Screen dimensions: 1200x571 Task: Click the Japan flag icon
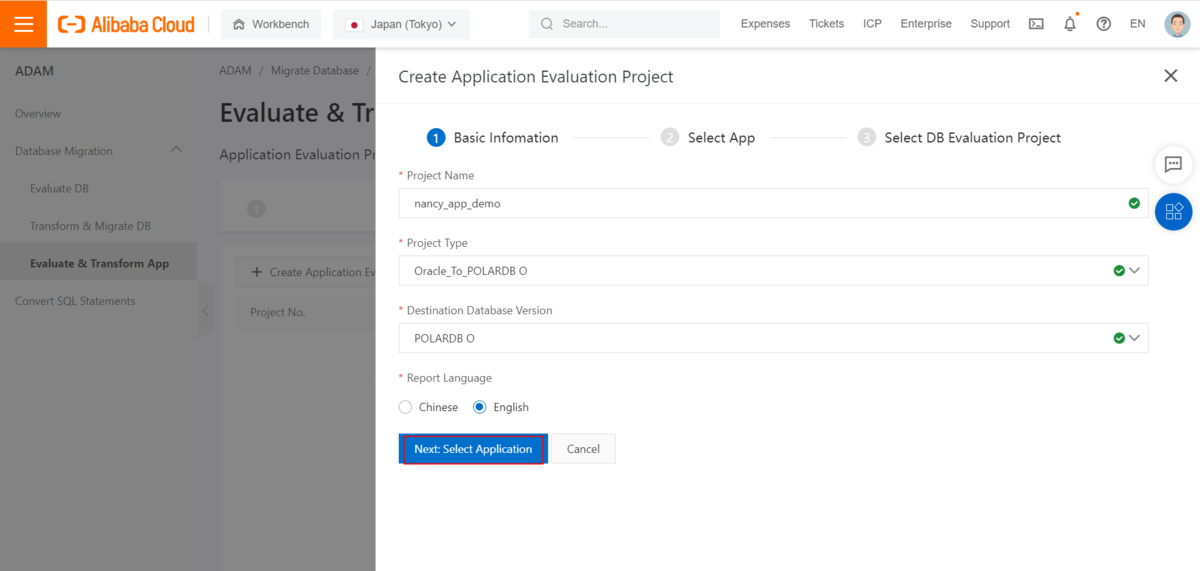coord(353,24)
